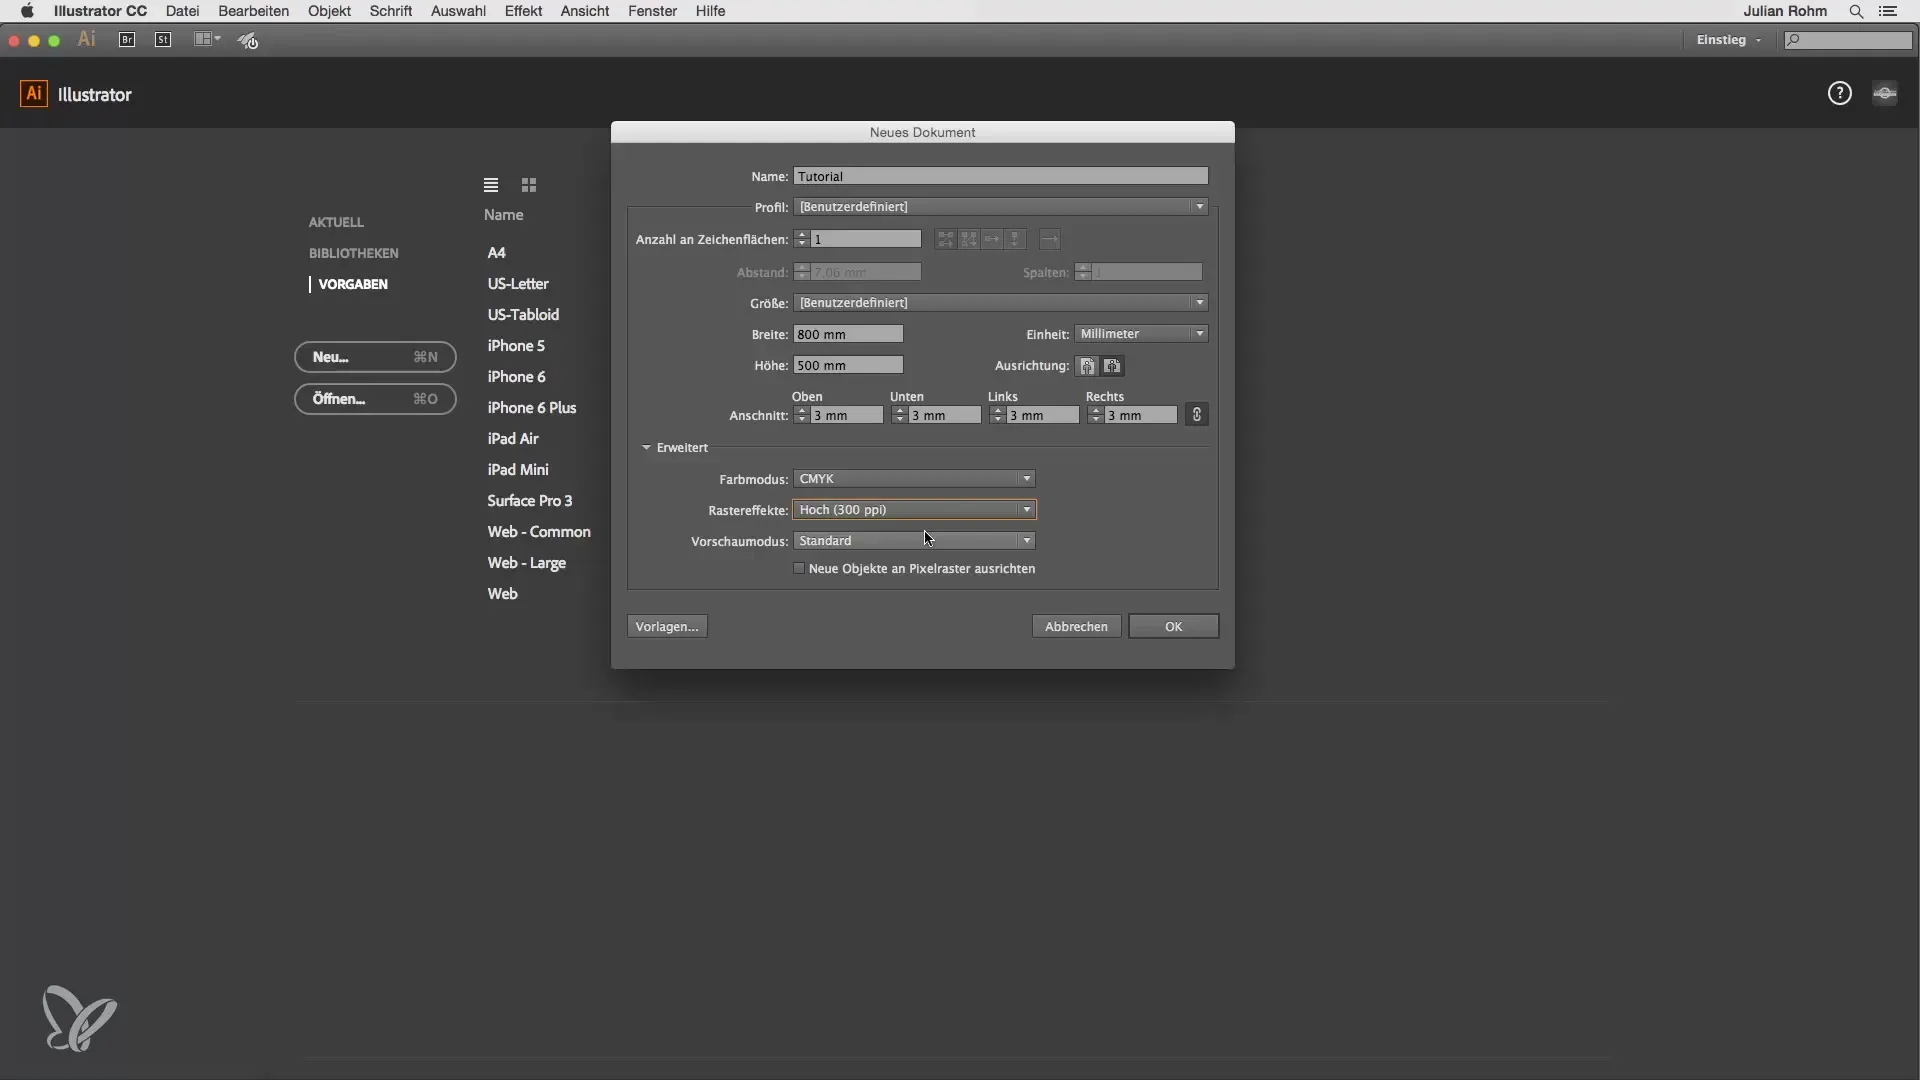Open the Effekt menu
Image resolution: width=1920 pixels, height=1080 pixels.
tap(523, 11)
